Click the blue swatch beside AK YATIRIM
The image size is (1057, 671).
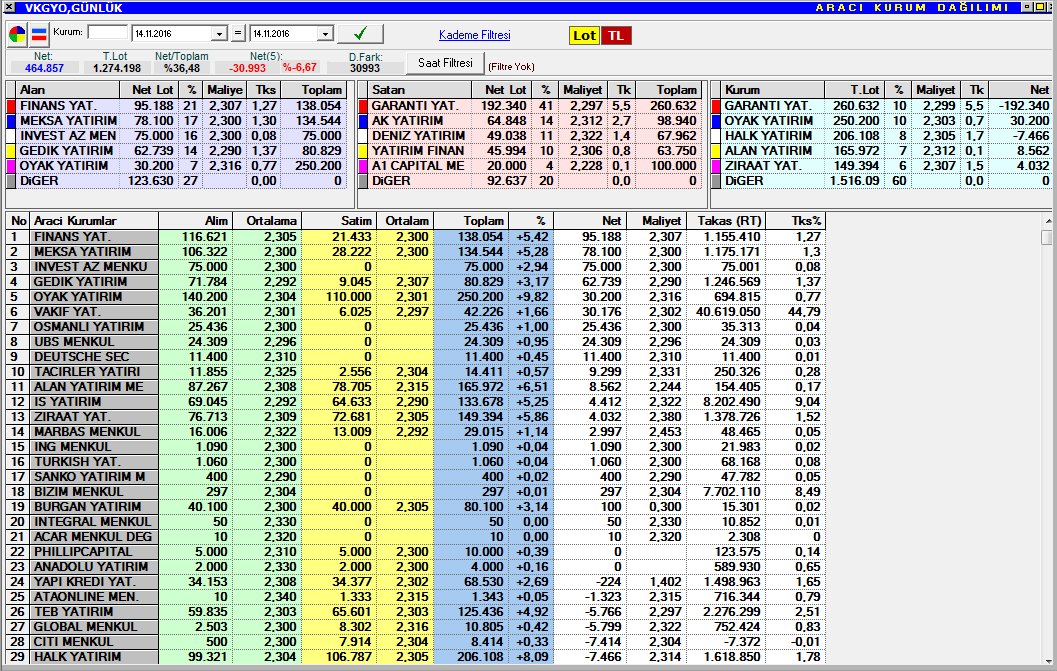click(x=363, y=121)
